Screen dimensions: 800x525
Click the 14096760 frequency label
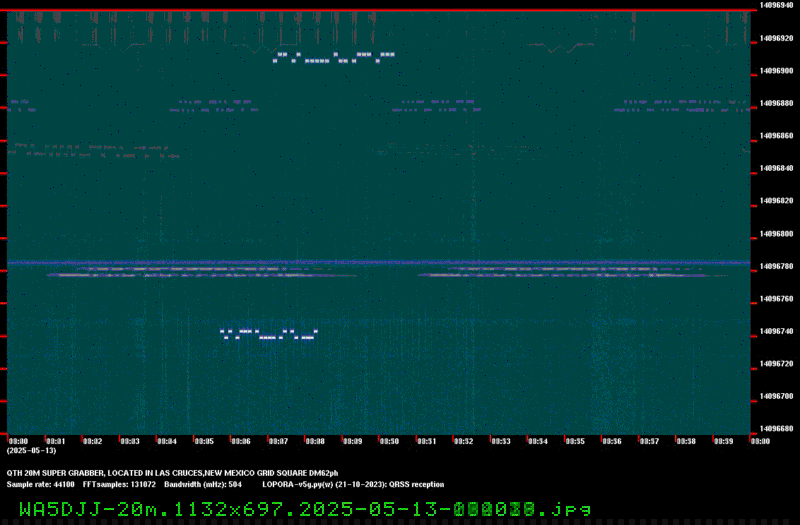point(777,298)
